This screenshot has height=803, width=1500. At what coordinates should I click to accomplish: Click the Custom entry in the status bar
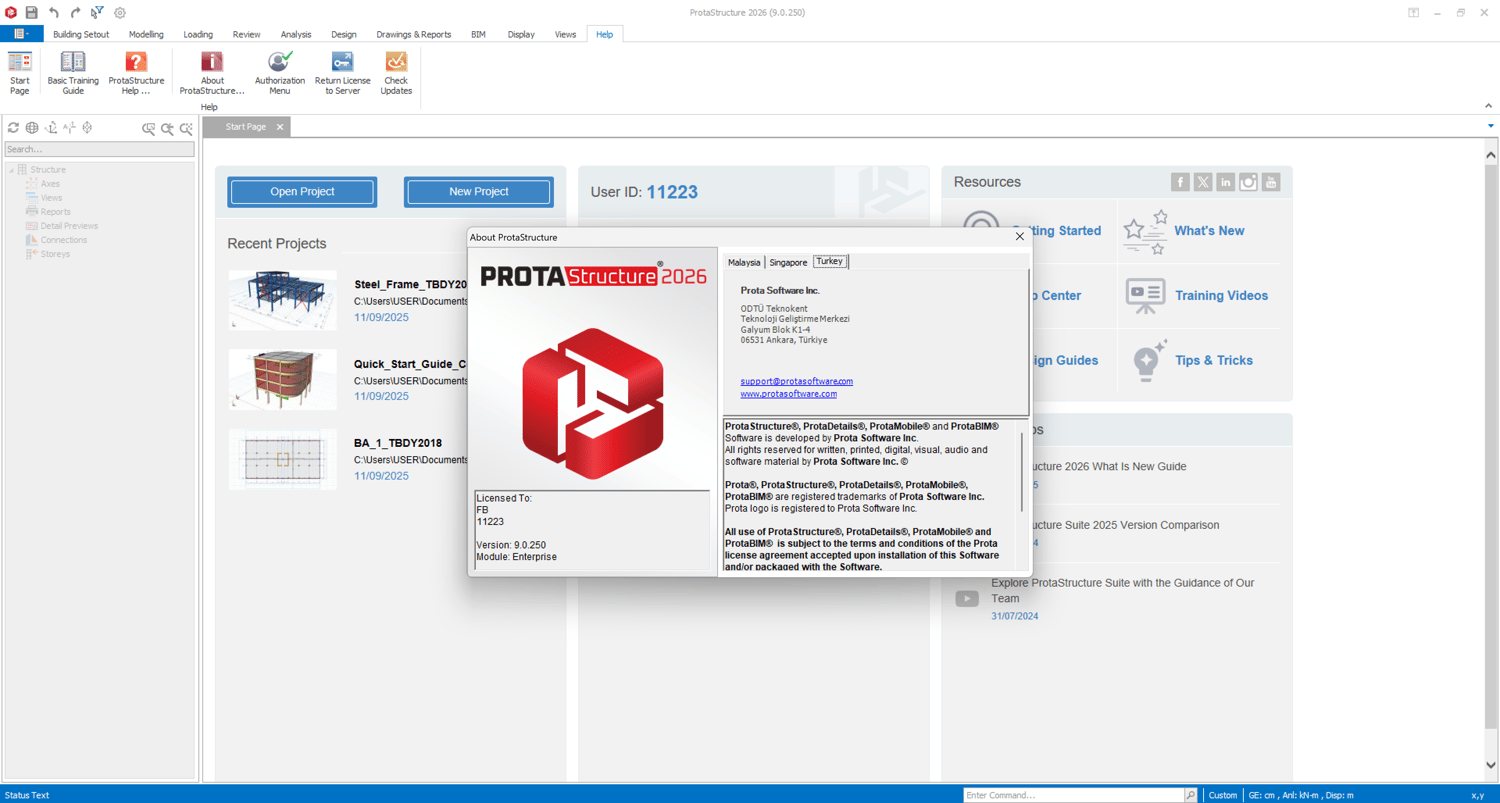tap(1222, 795)
